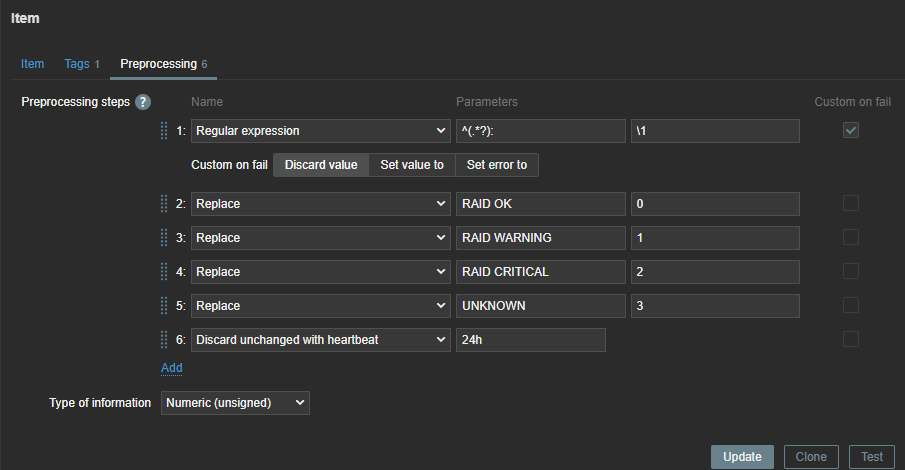This screenshot has height=470, width=905.
Task: Click the drag handle for step 3
Action: click(x=164, y=238)
